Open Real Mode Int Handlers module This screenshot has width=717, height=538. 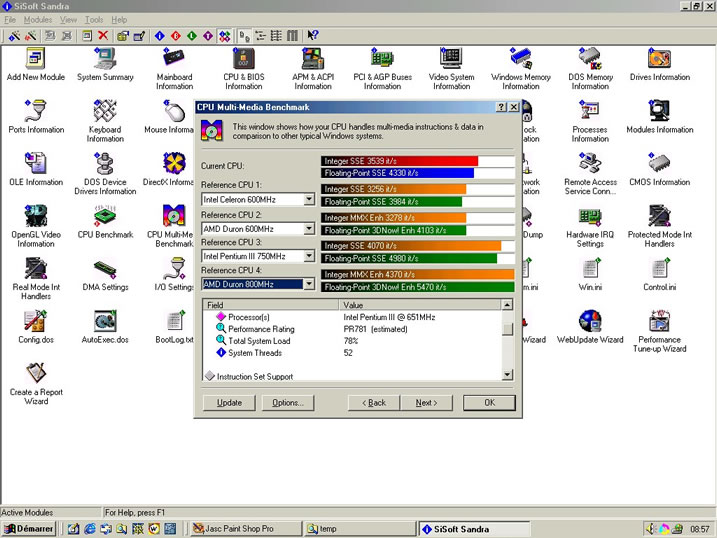pos(36,279)
